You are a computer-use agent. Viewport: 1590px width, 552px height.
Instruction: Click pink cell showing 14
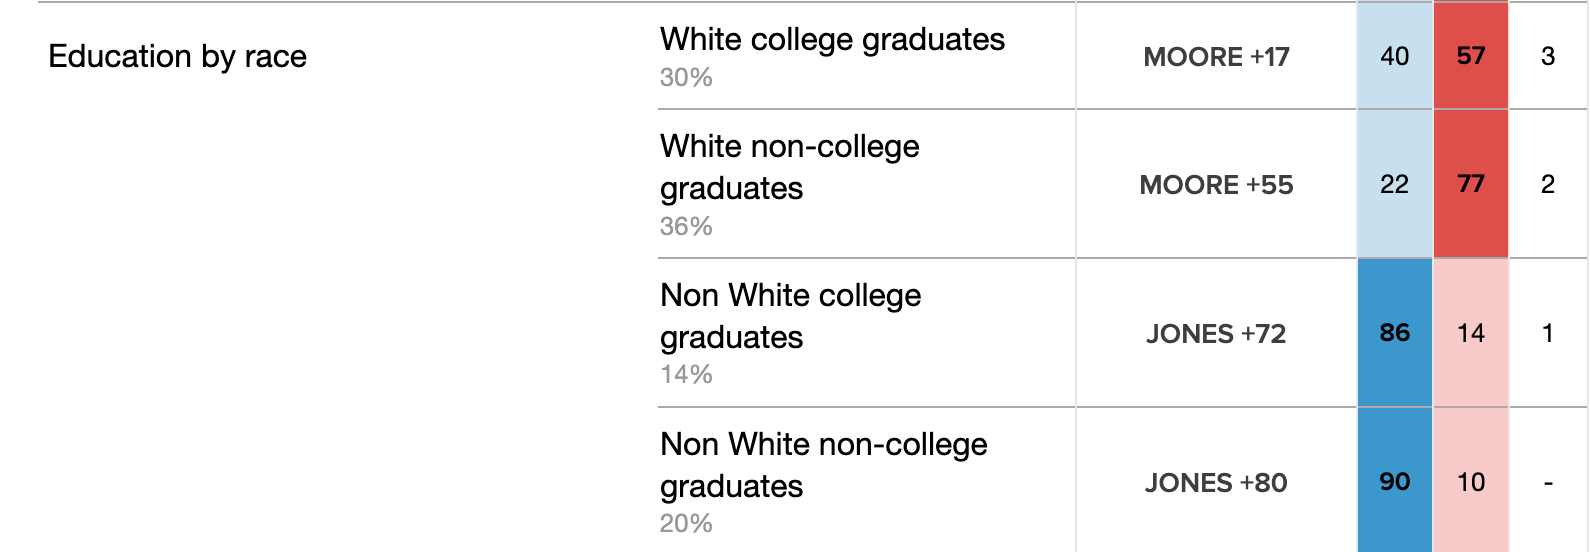point(1471,333)
